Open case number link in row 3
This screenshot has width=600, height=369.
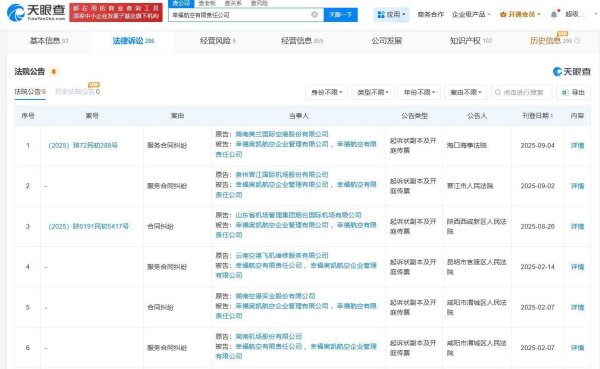(88, 226)
